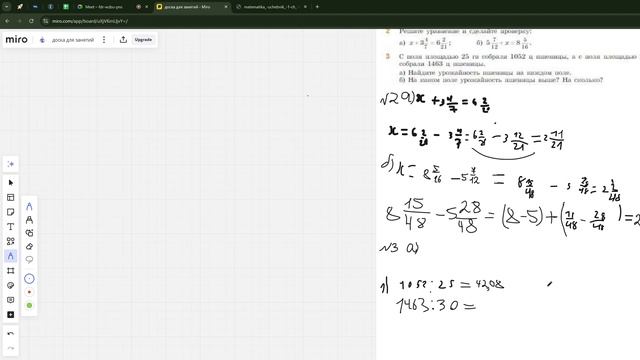Activate the Text tool

[x=11, y=227]
